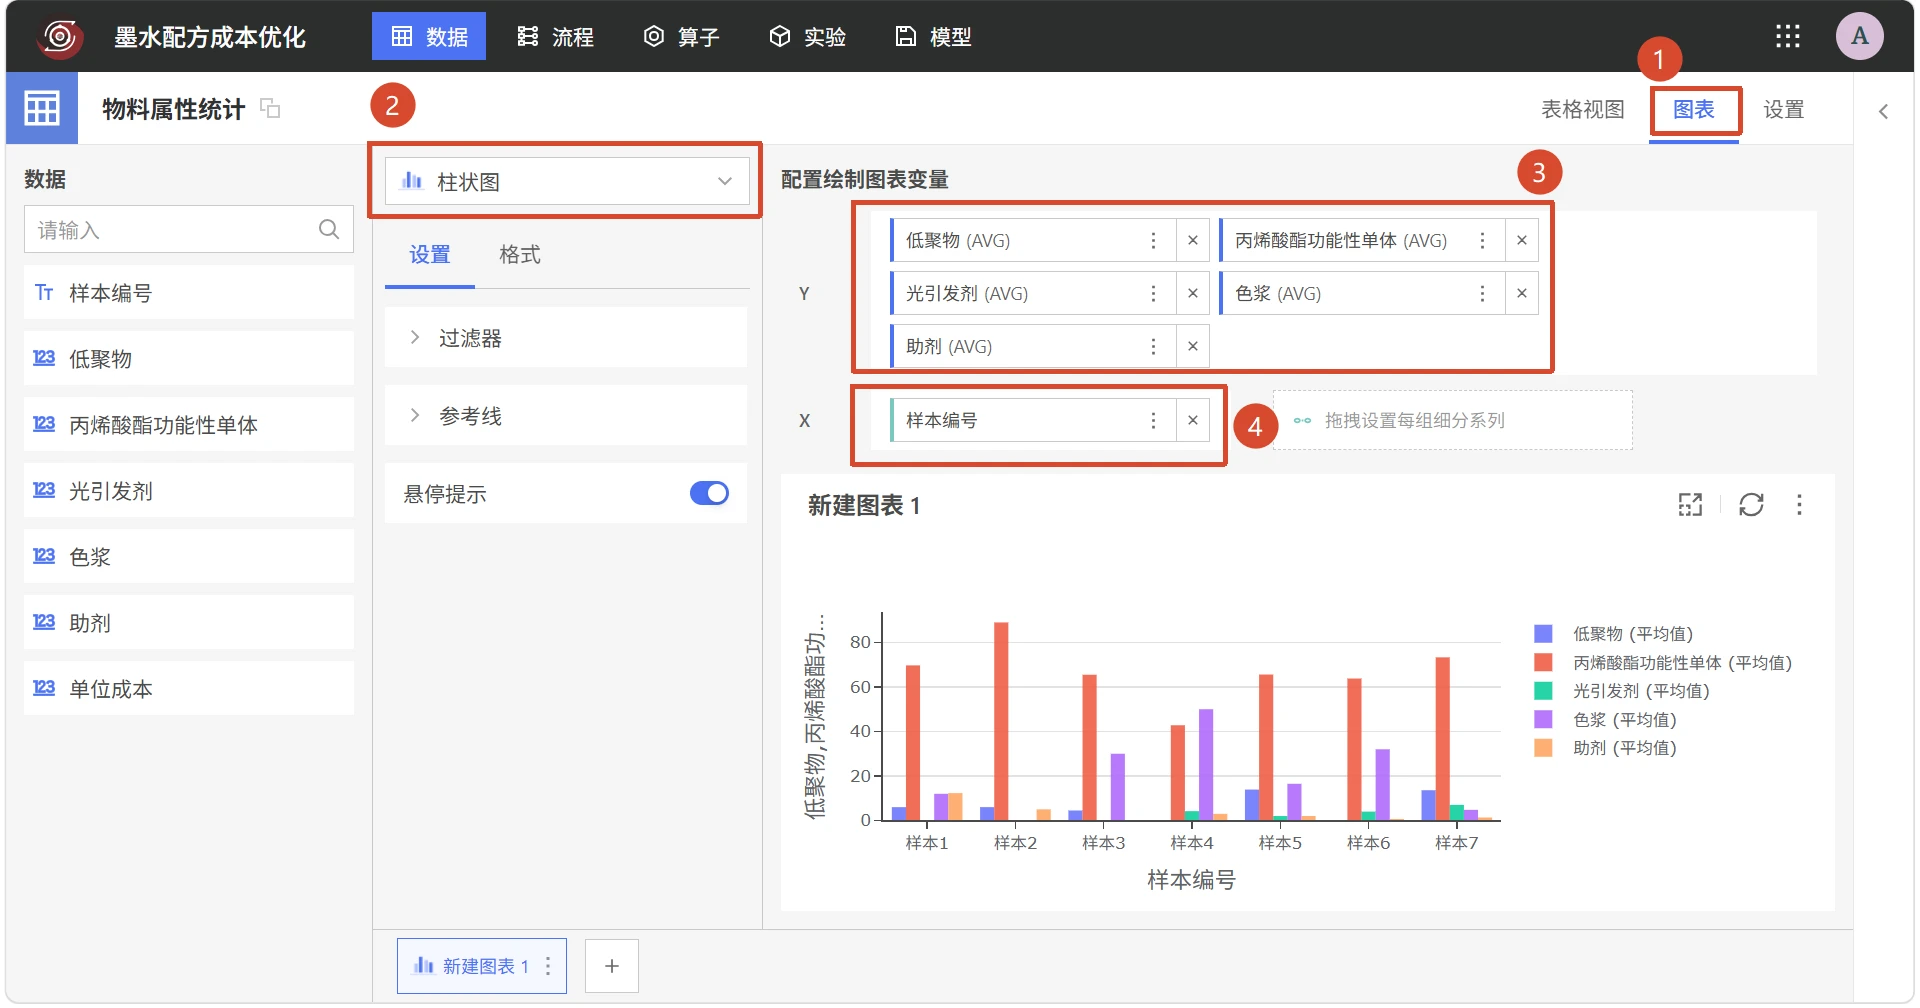Select the 光引发剂 field in data list
The height and width of the screenshot is (1008, 1920).
pos(189,491)
